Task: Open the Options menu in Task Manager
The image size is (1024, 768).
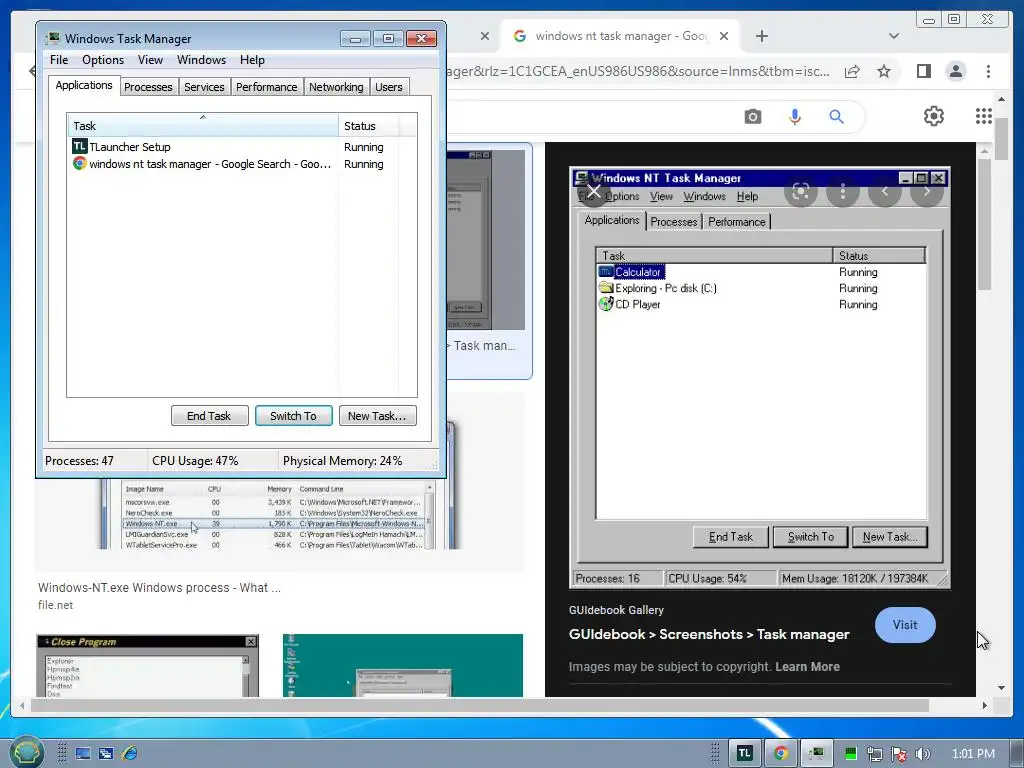Action: [103, 60]
